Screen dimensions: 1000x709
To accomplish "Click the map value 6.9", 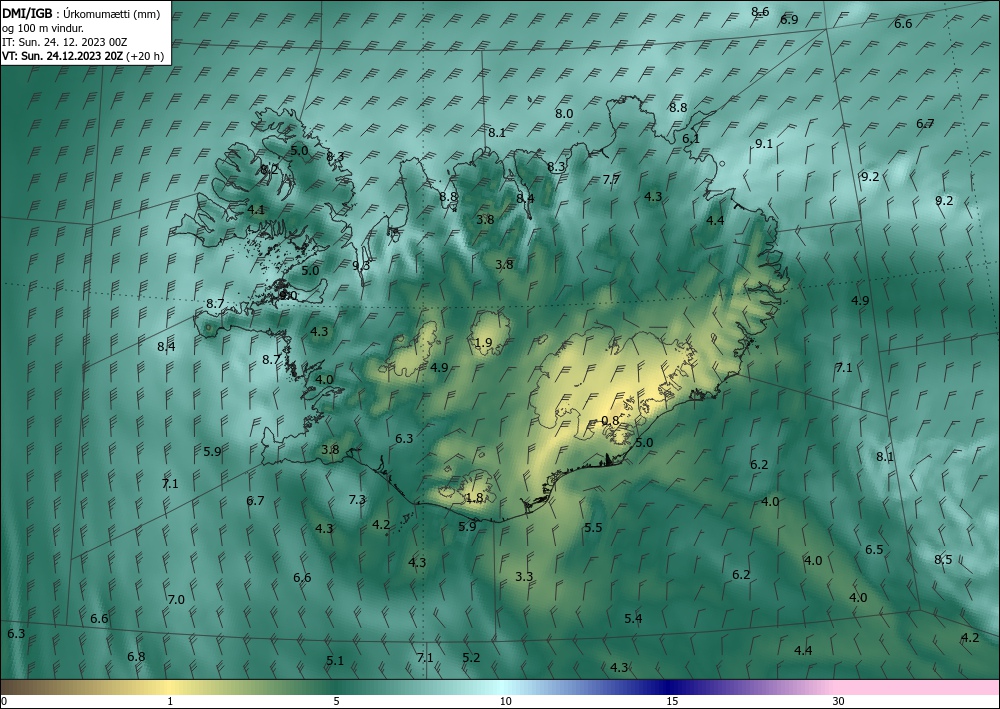I will 789,20.
